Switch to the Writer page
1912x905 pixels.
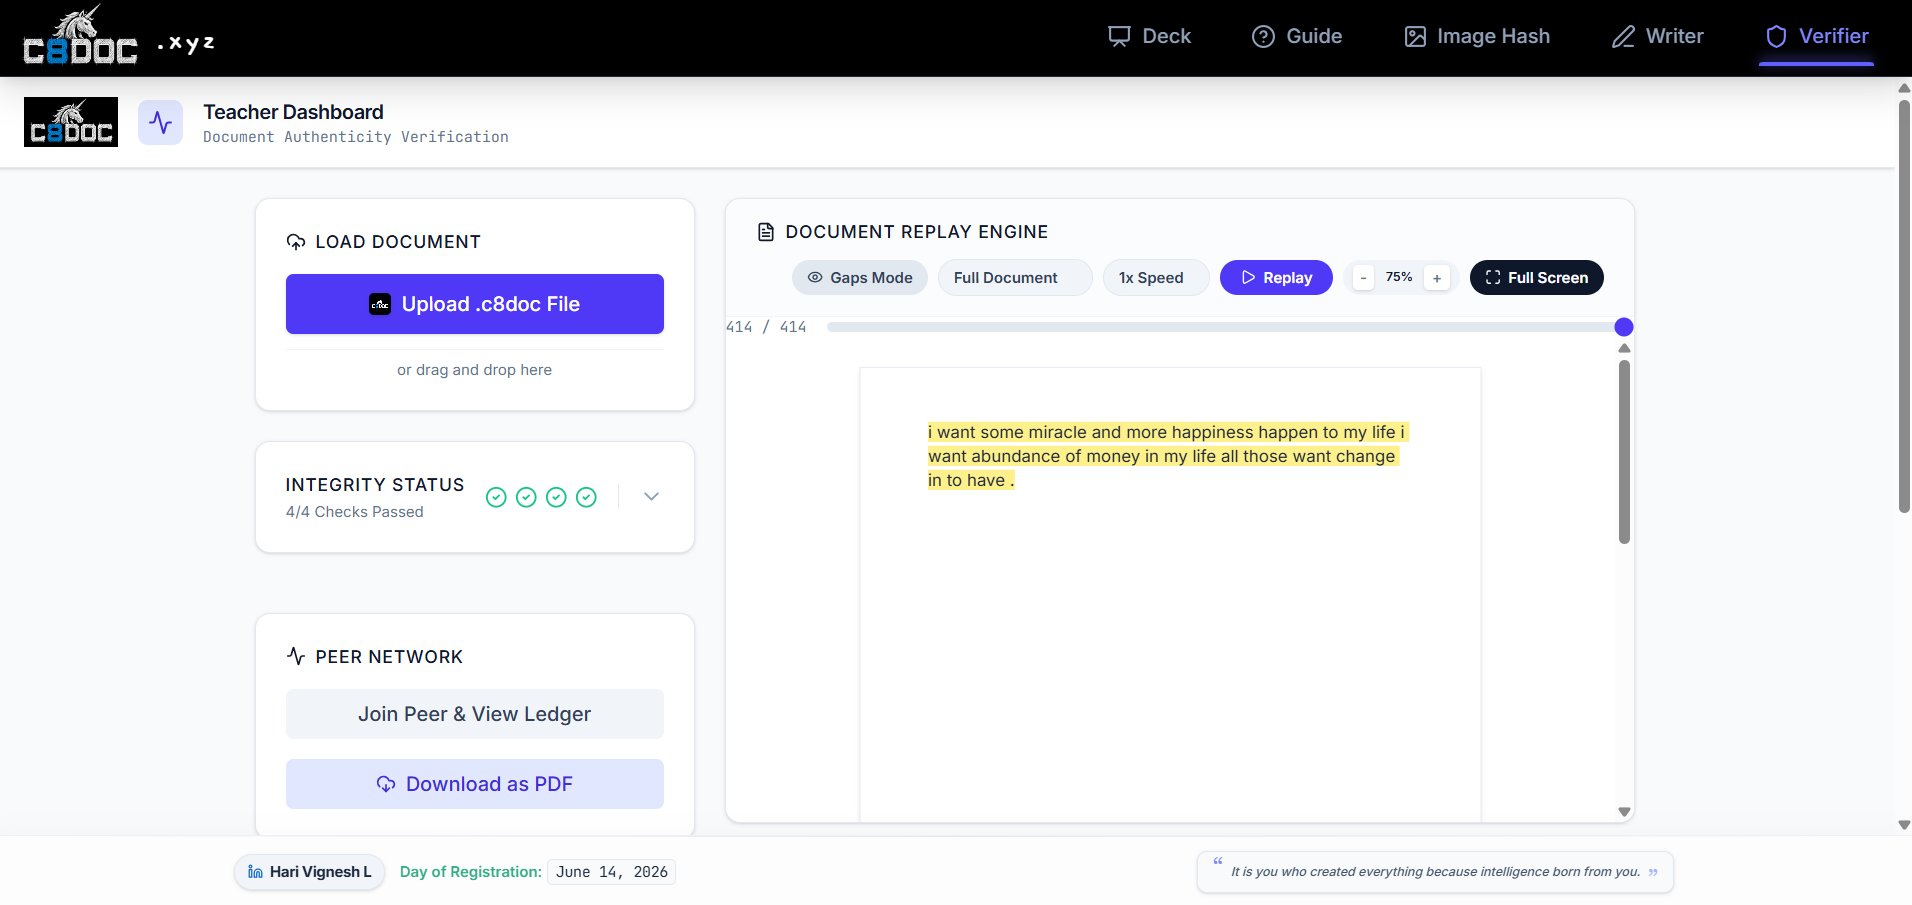1657,36
